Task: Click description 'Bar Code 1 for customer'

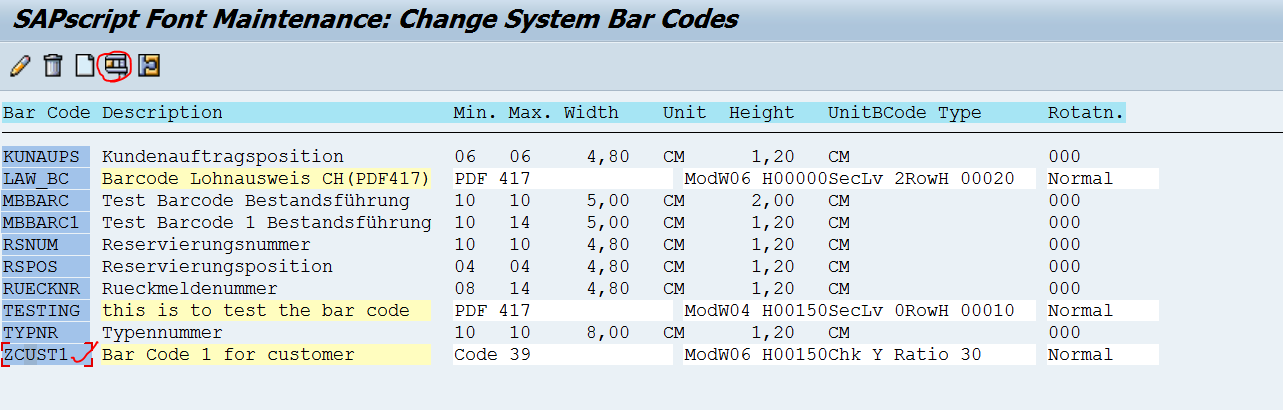Action: (228, 355)
